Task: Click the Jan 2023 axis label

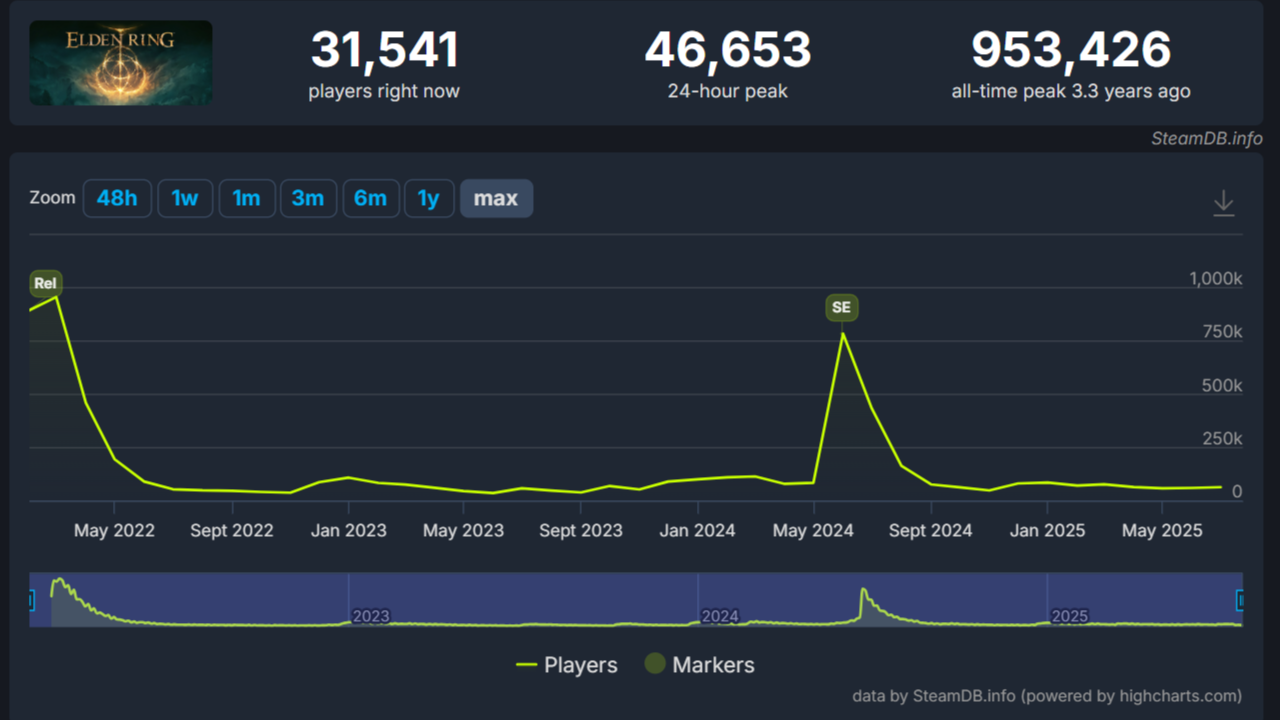Action: (348, 530)
